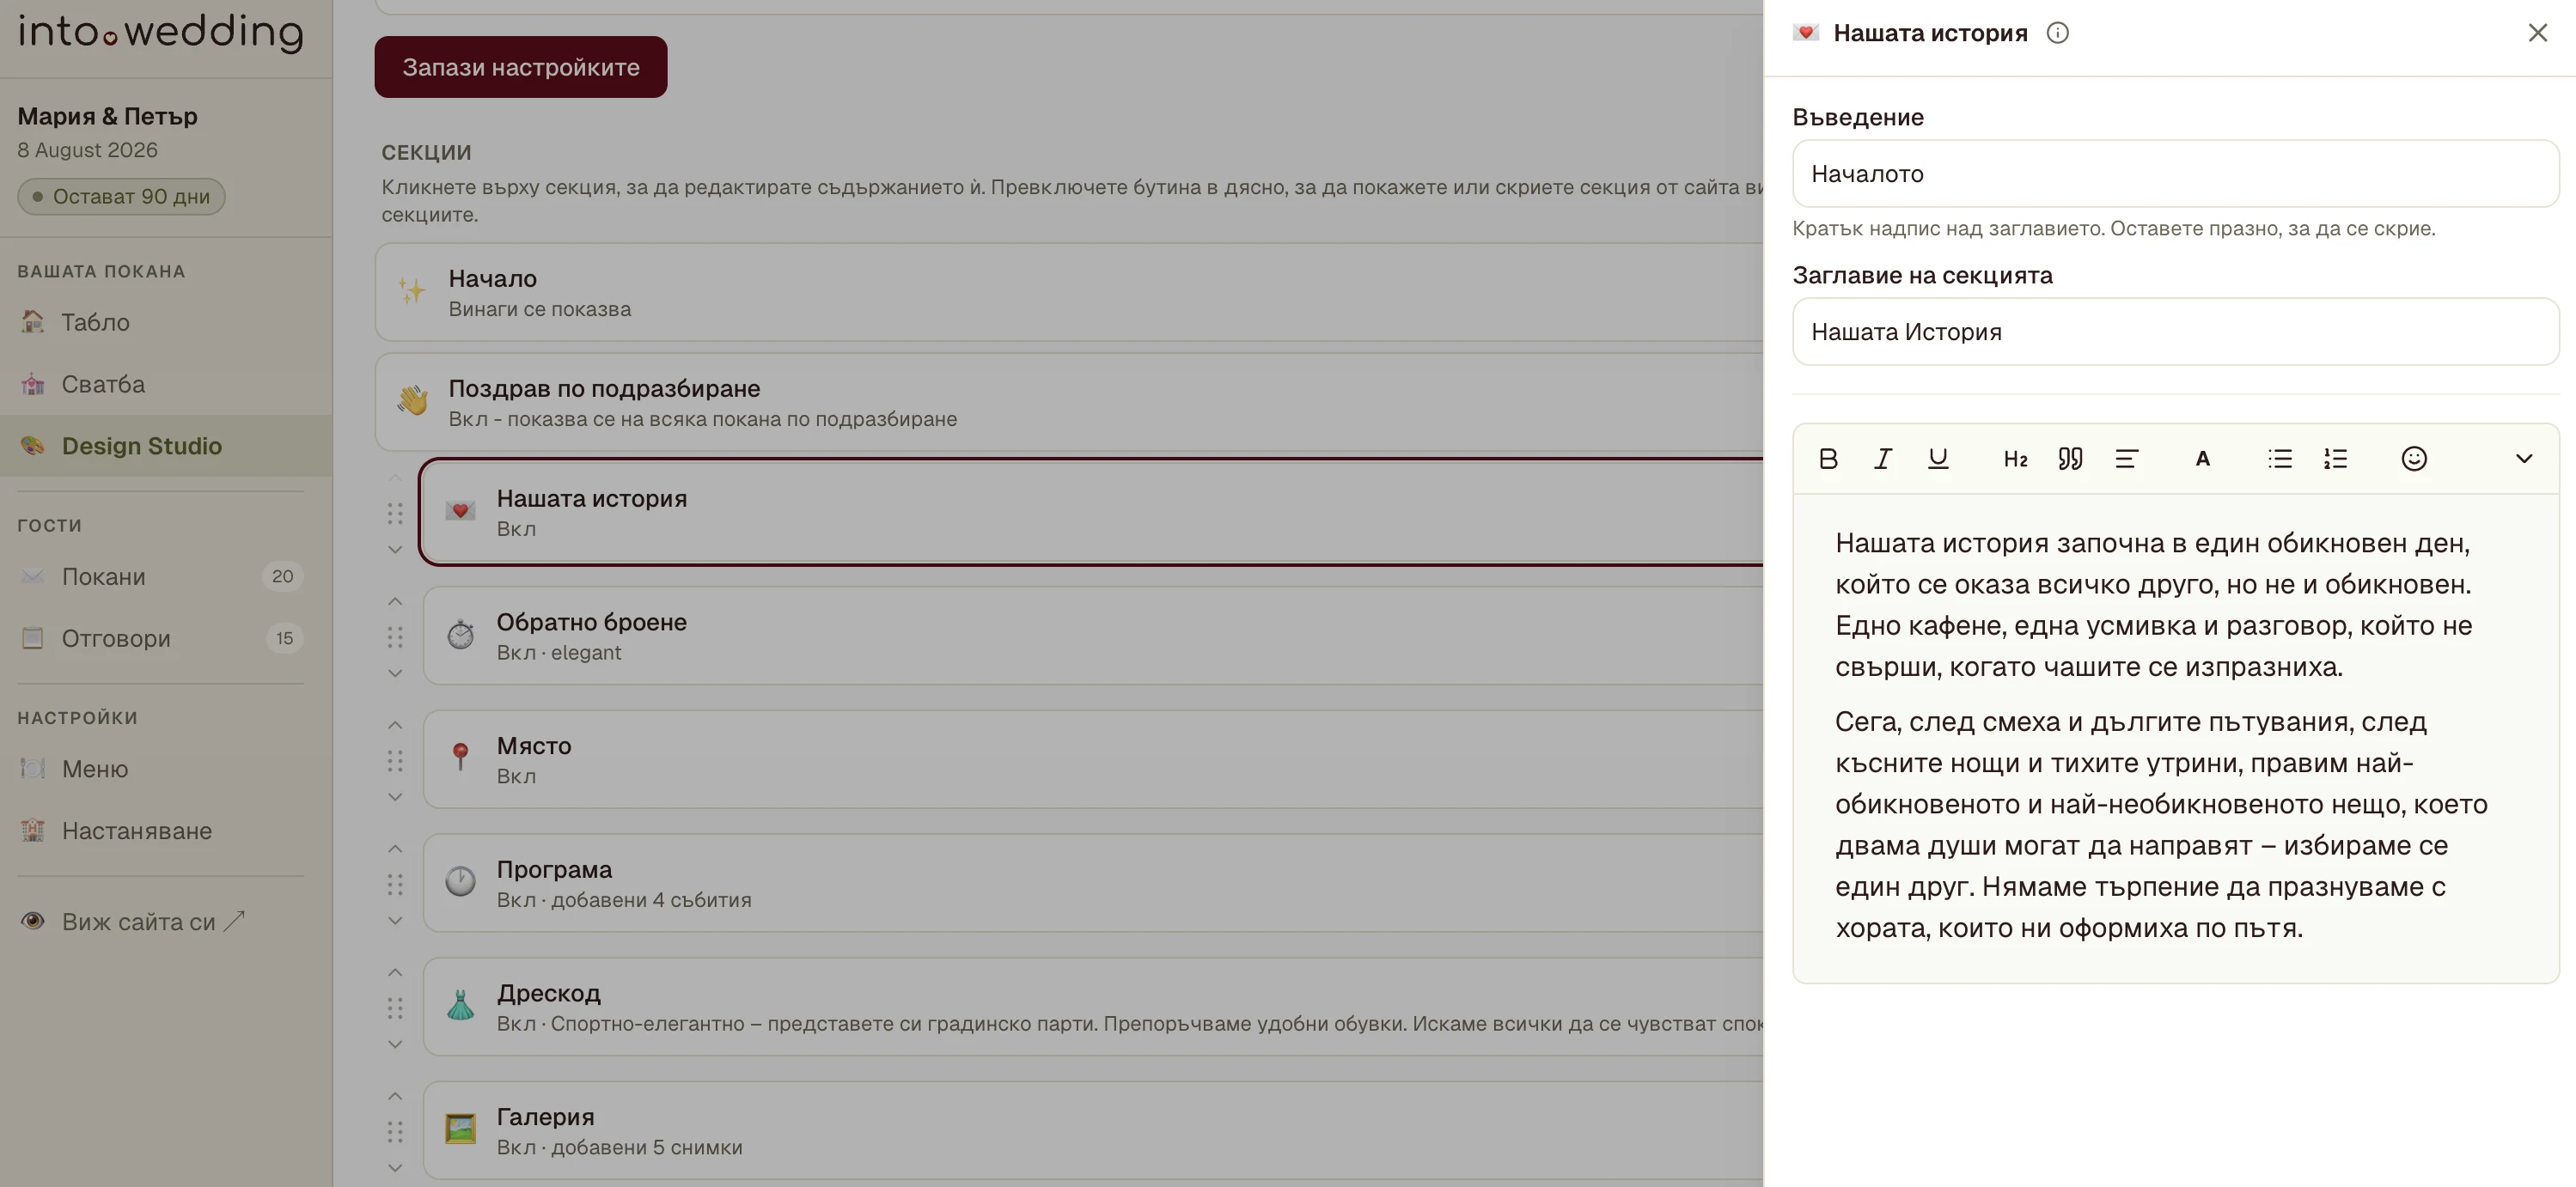The width and height of the screenshot is (2576, 1187).
Task: Toggle bold formatting in the editor
Action: click(1828, 459)
